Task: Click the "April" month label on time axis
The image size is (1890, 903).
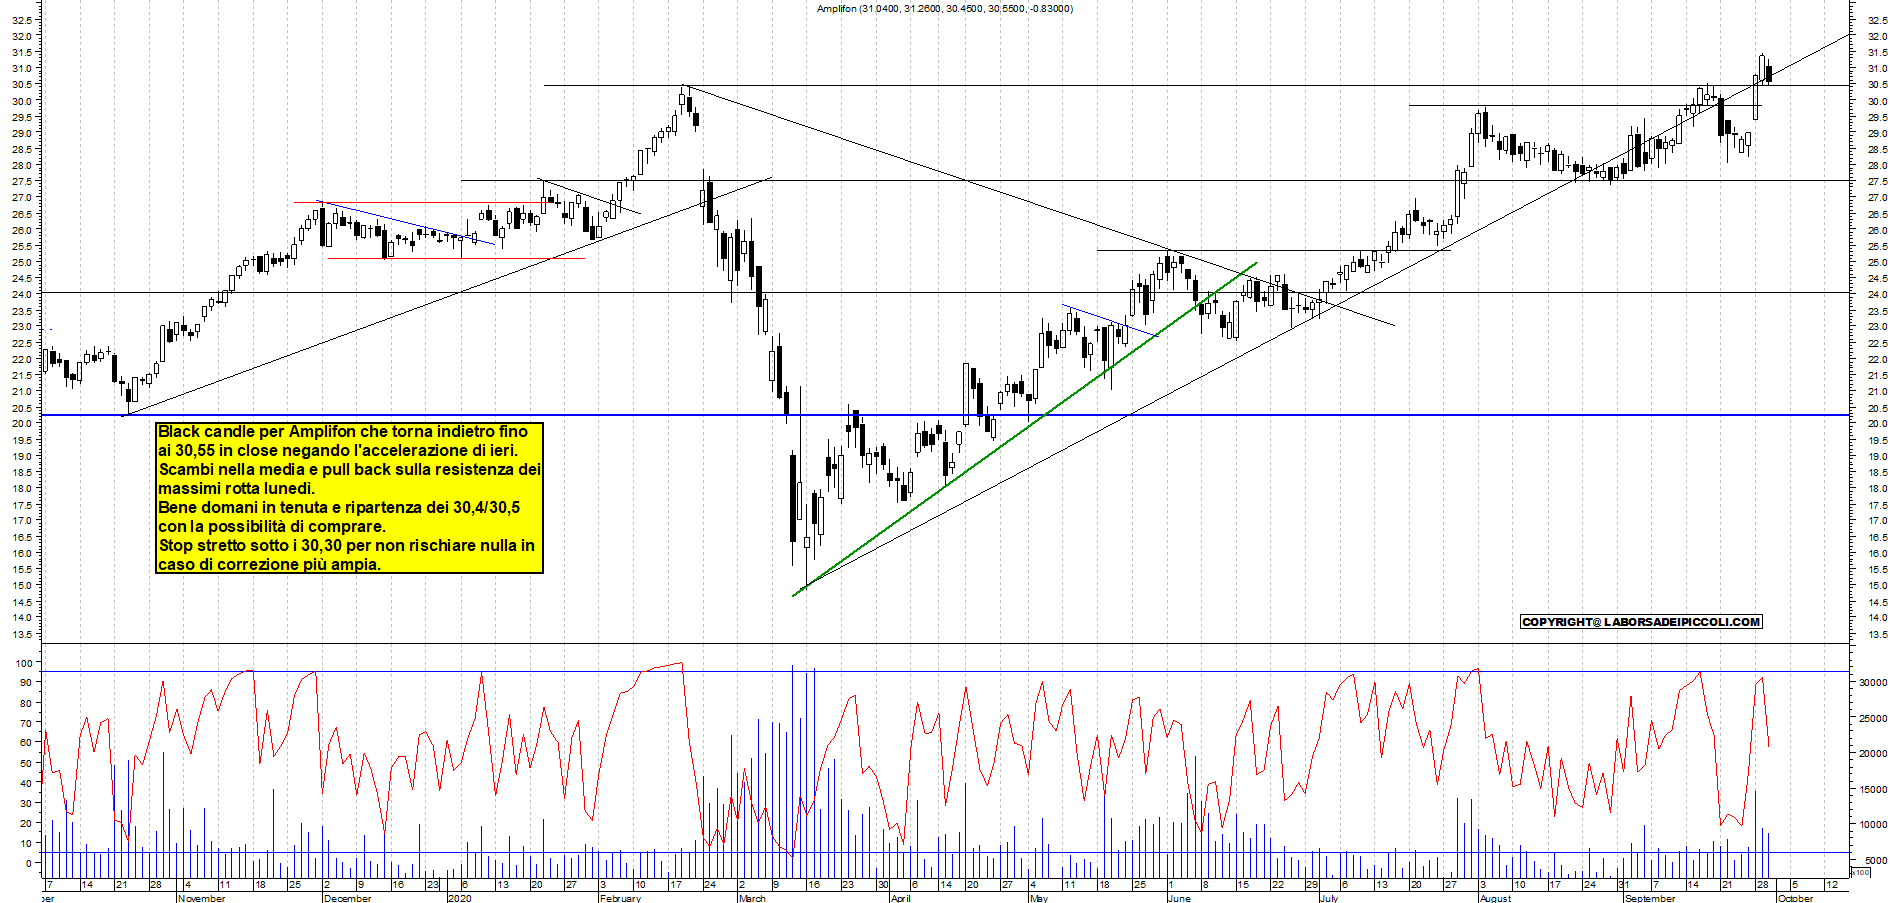Action: [900, 898]
